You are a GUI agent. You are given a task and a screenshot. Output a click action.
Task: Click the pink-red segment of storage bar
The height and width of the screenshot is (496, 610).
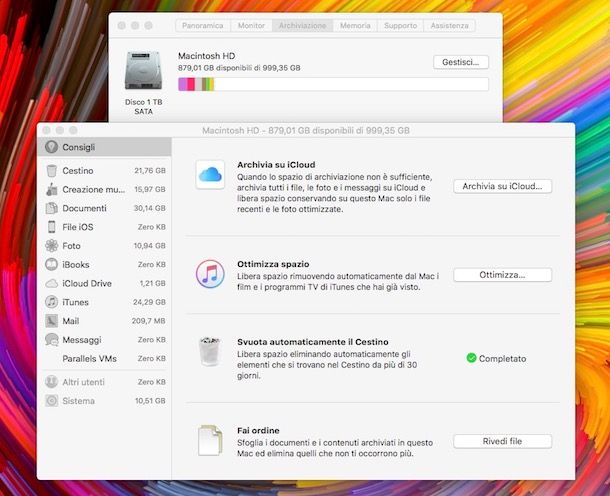coord(191,84)
